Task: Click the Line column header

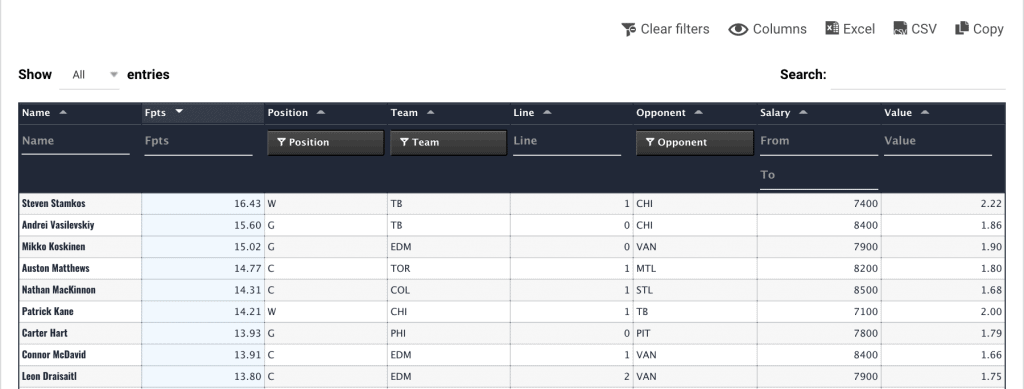Action: pos(571,113)
